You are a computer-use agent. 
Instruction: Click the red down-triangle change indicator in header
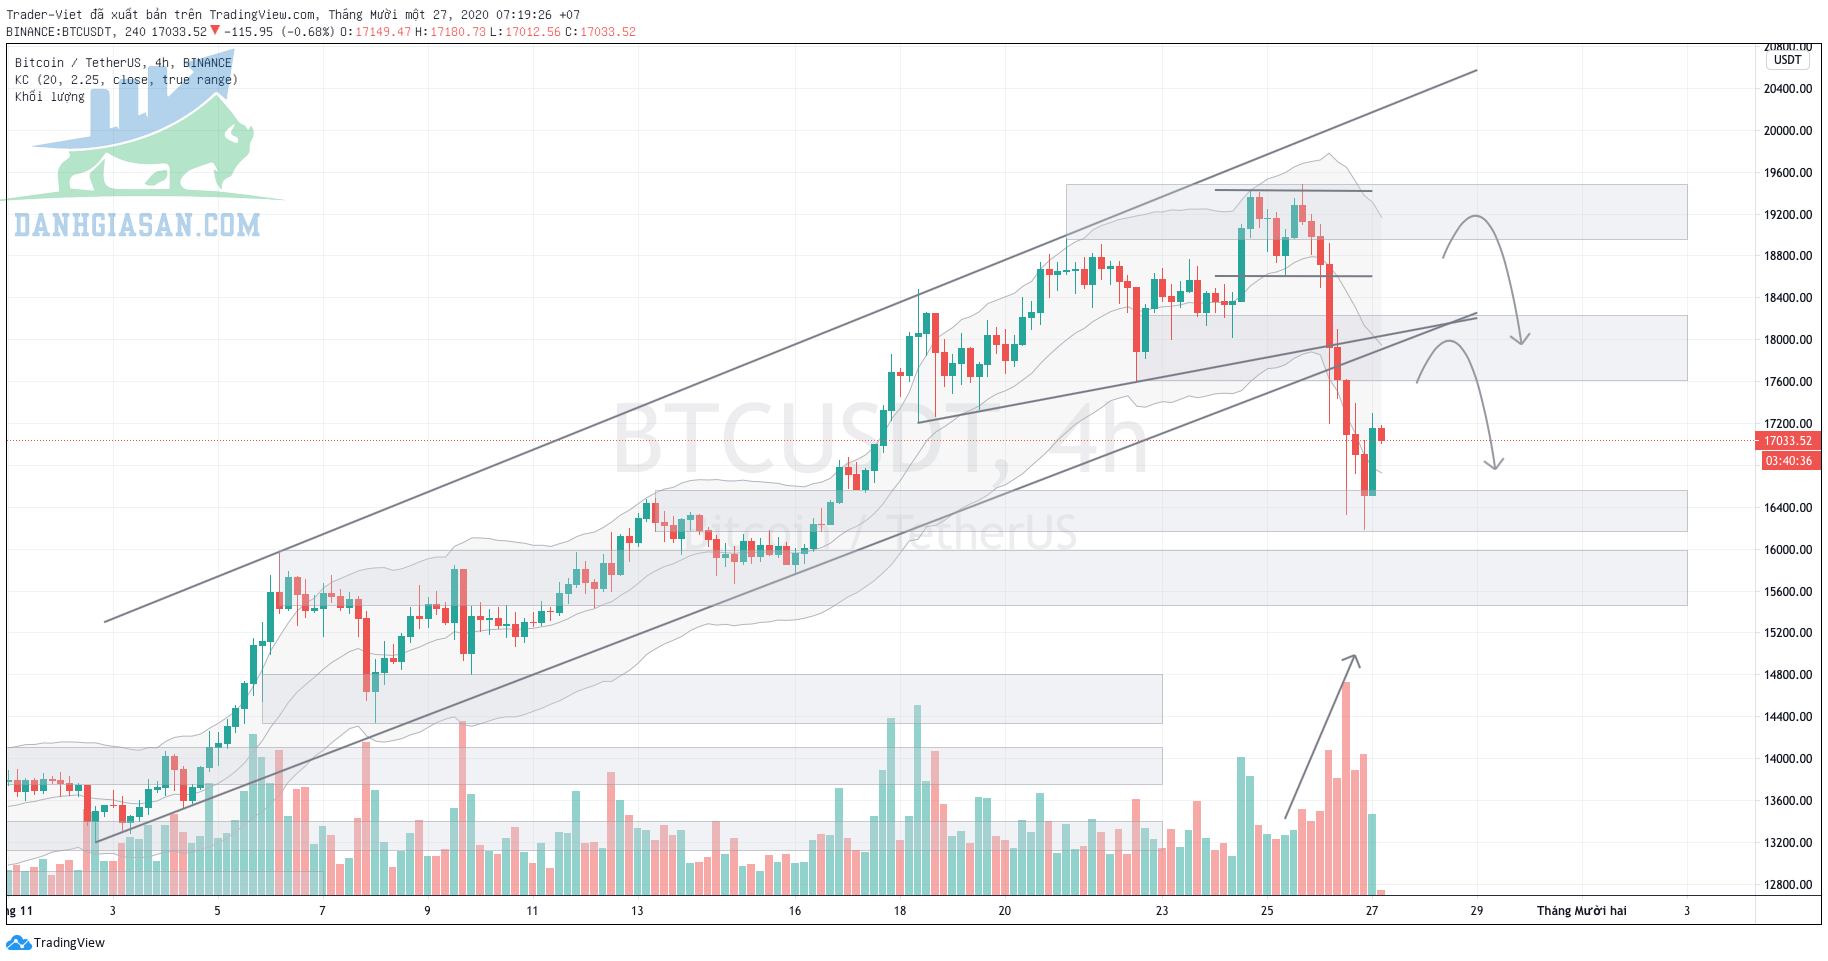(215, 31)
